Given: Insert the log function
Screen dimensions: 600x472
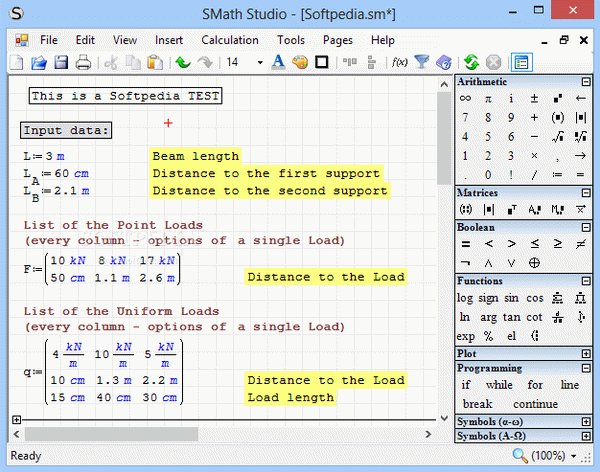Looking at the screenshot, I should [465, 298].
